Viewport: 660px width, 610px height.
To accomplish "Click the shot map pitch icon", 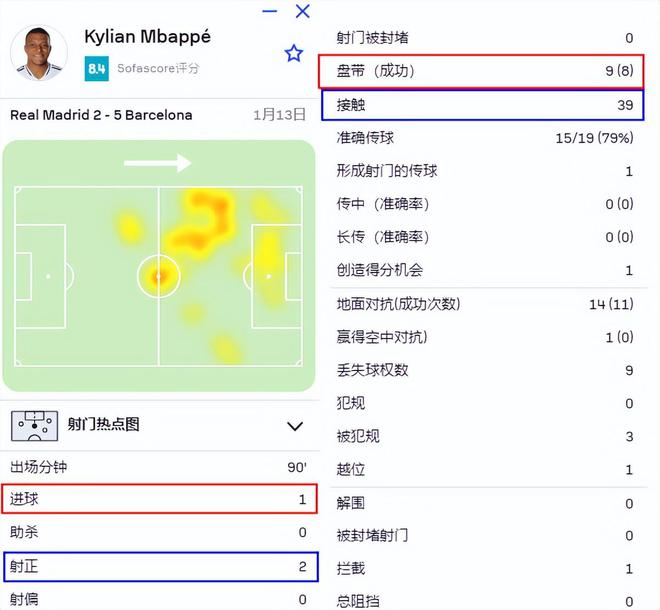I will point(34,425).
